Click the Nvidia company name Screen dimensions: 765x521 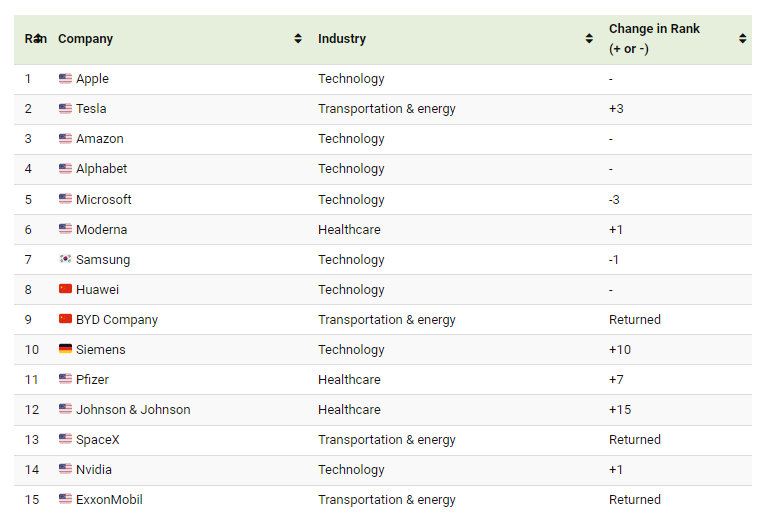click(94, 470)
